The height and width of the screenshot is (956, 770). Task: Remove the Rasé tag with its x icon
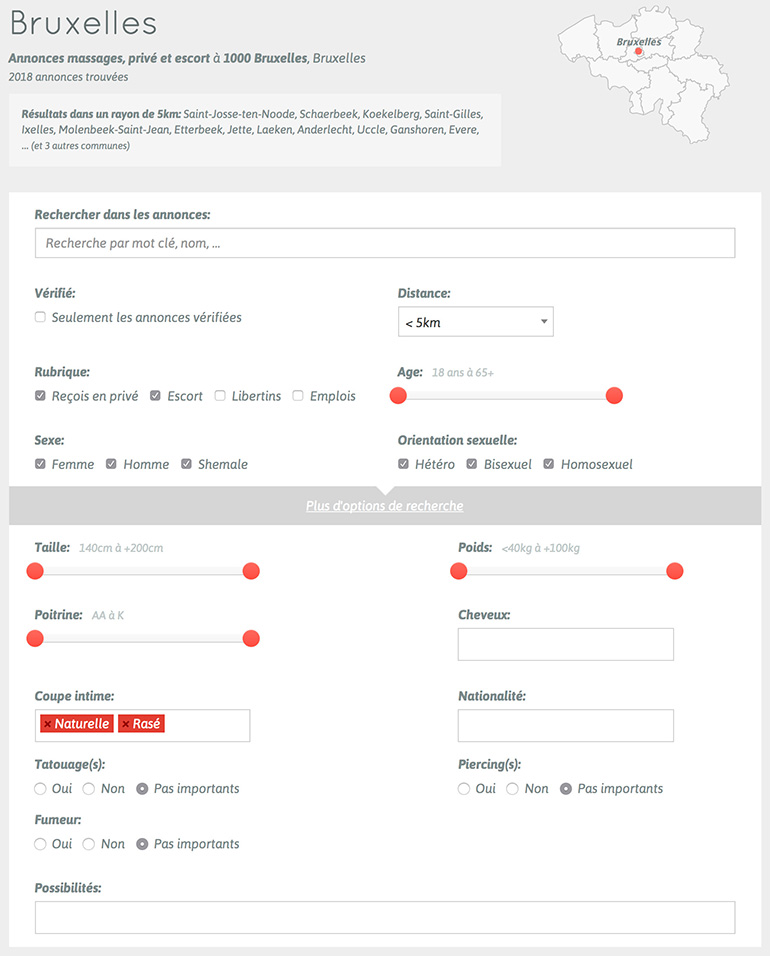point(125,724)
